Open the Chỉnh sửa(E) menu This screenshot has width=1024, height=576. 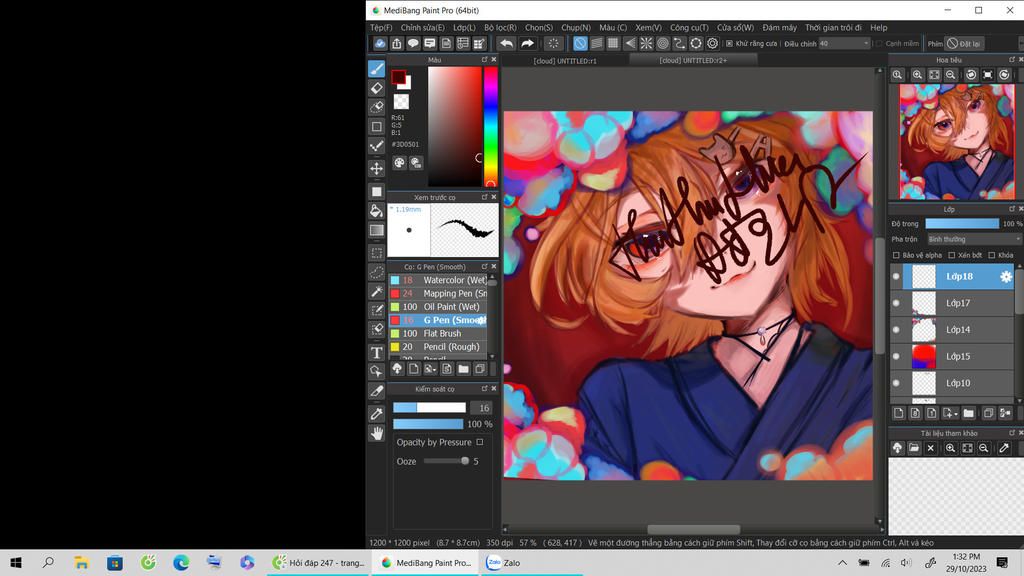pos(423,27)
